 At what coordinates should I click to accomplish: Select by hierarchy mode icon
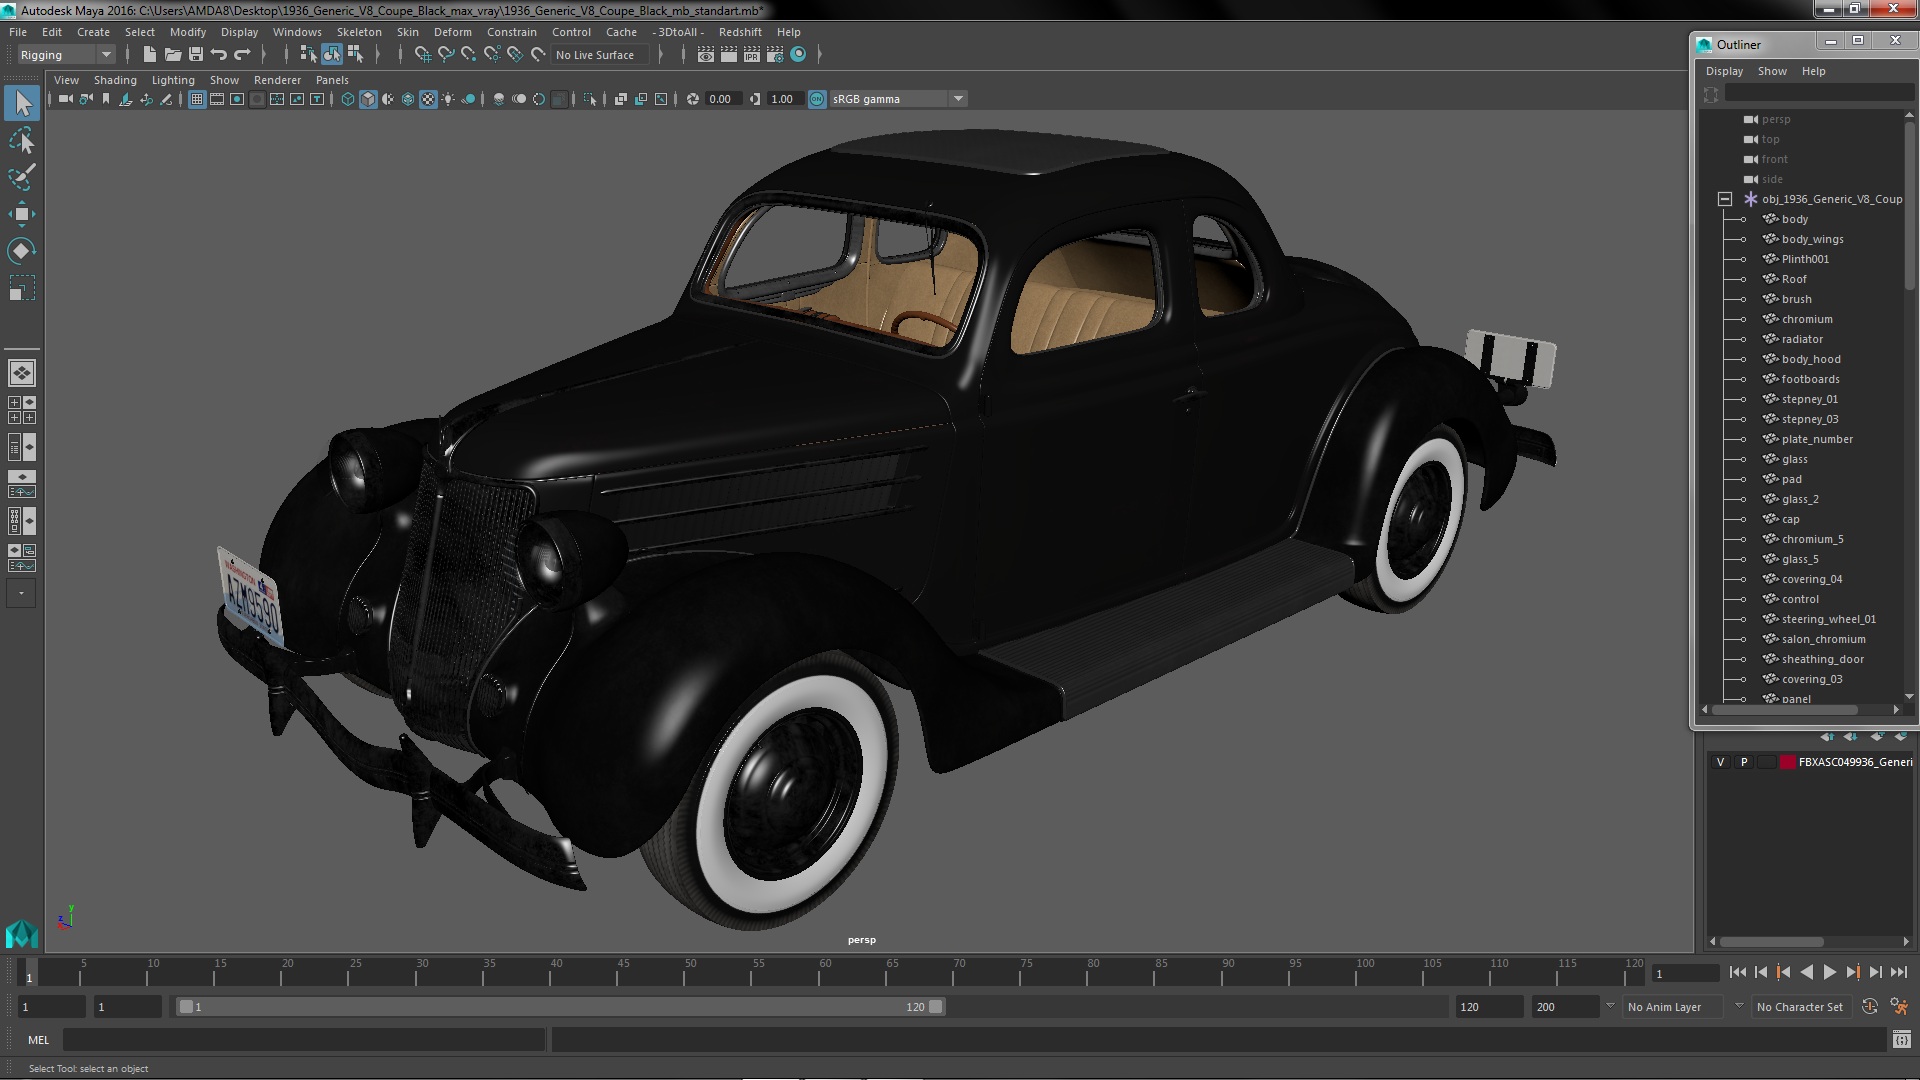[x=309, y=55]
